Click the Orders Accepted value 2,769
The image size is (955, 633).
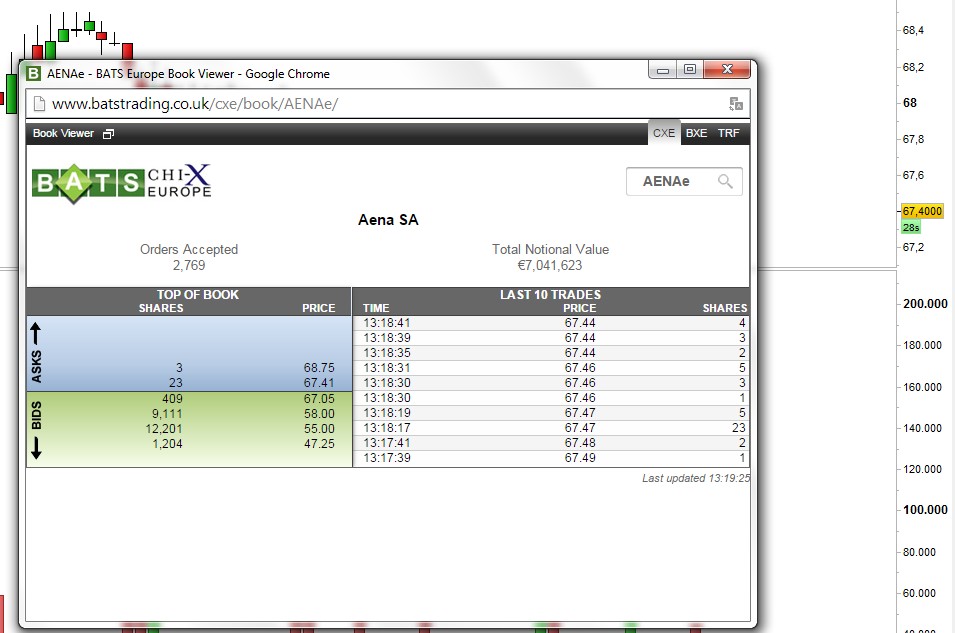point(189,266)
